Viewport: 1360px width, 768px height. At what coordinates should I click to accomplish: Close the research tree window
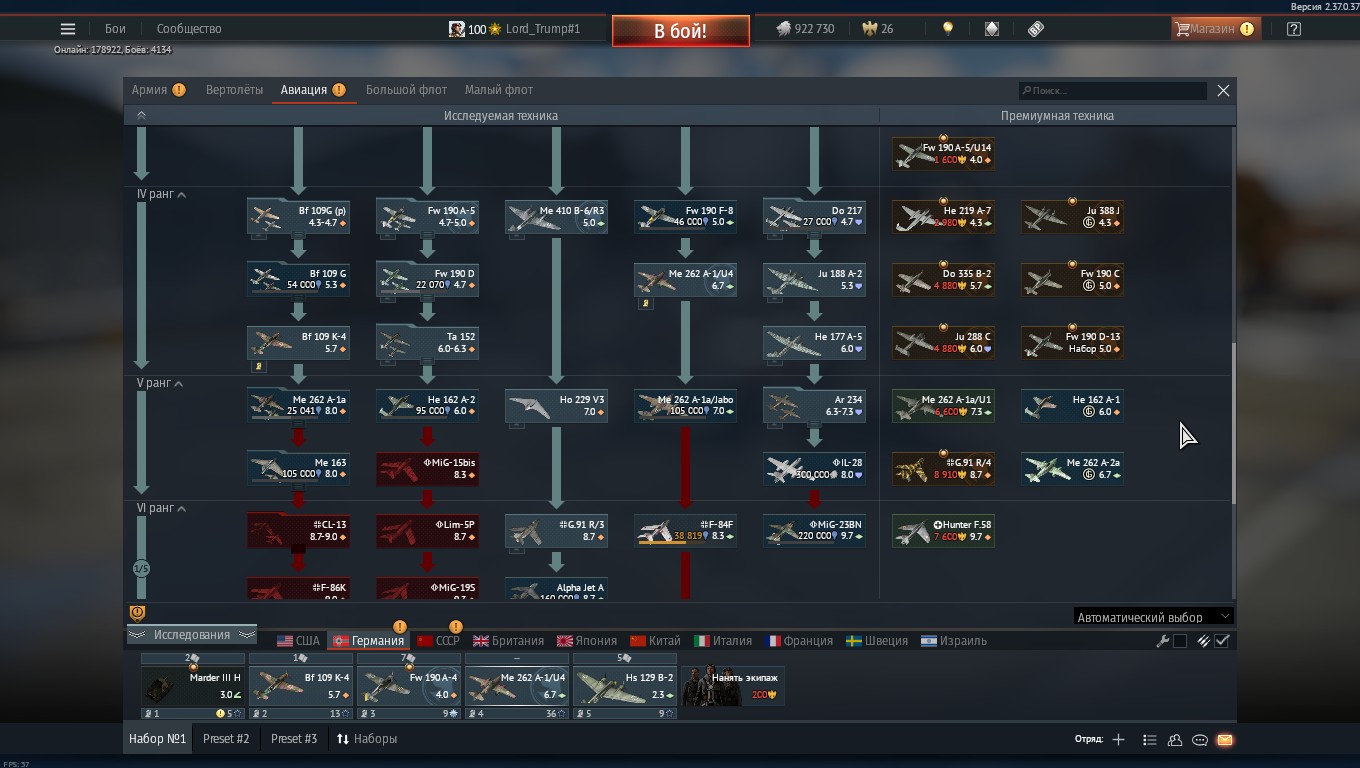click(1223, 90)
